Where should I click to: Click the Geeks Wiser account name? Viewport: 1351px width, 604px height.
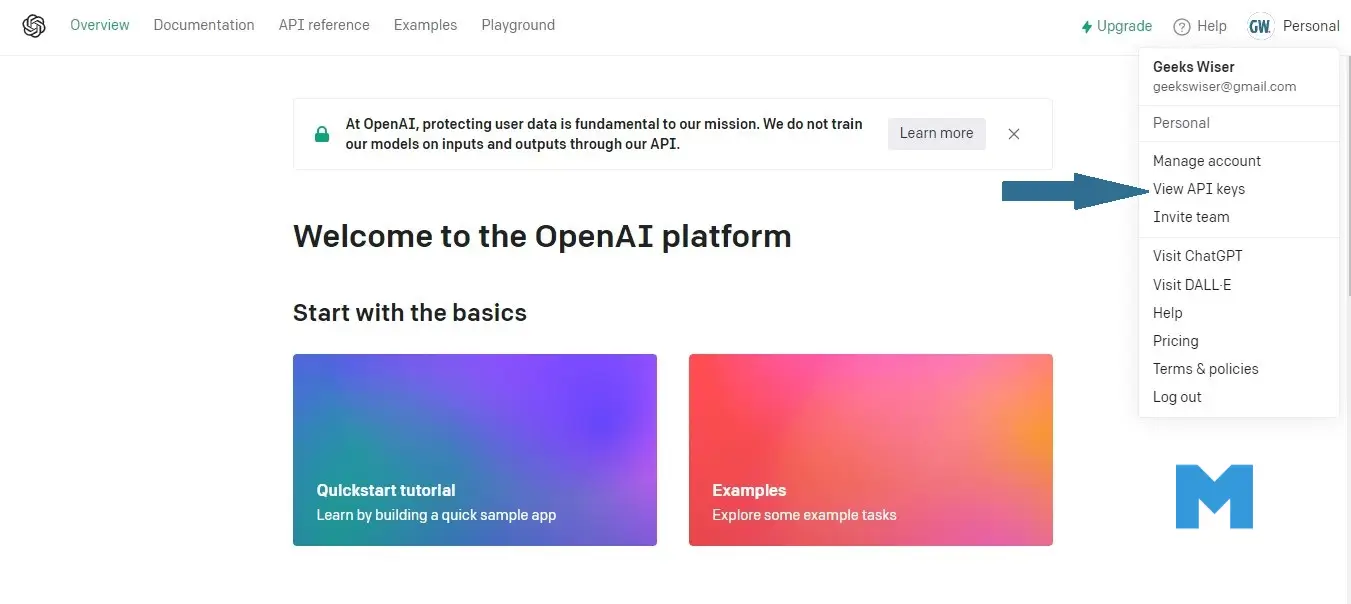[1194, 67]
